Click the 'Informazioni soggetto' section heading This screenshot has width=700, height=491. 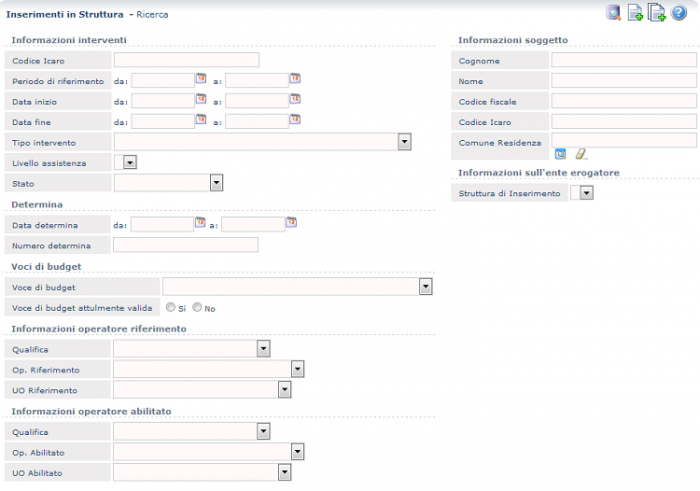pyautogui.click(x=513, y=40)
